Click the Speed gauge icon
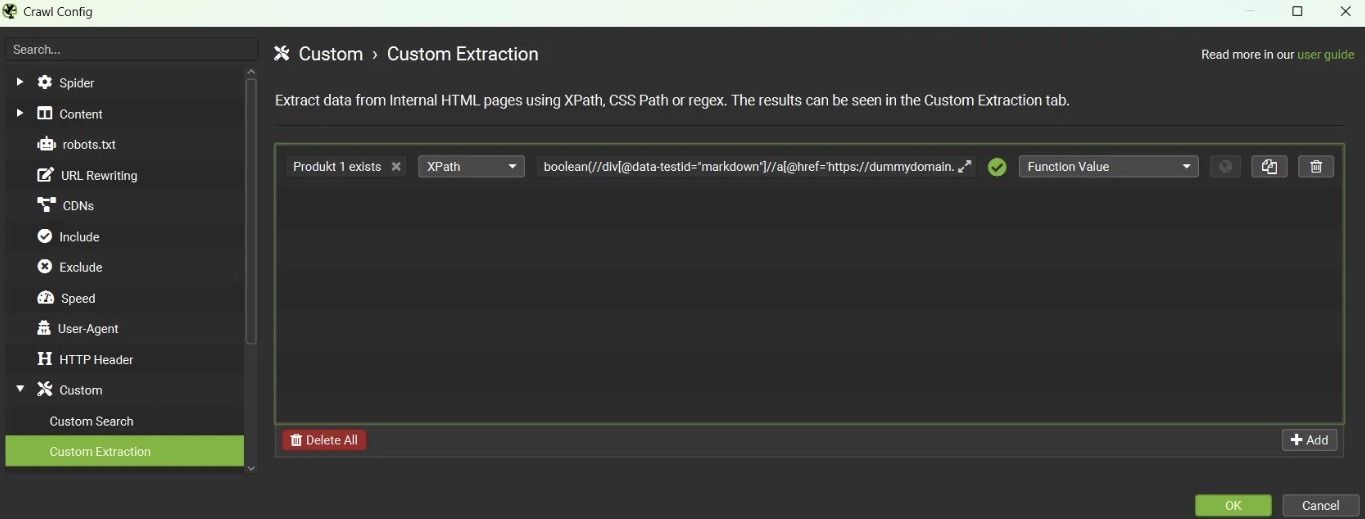 pyautogui.click(x=45, y=298)
